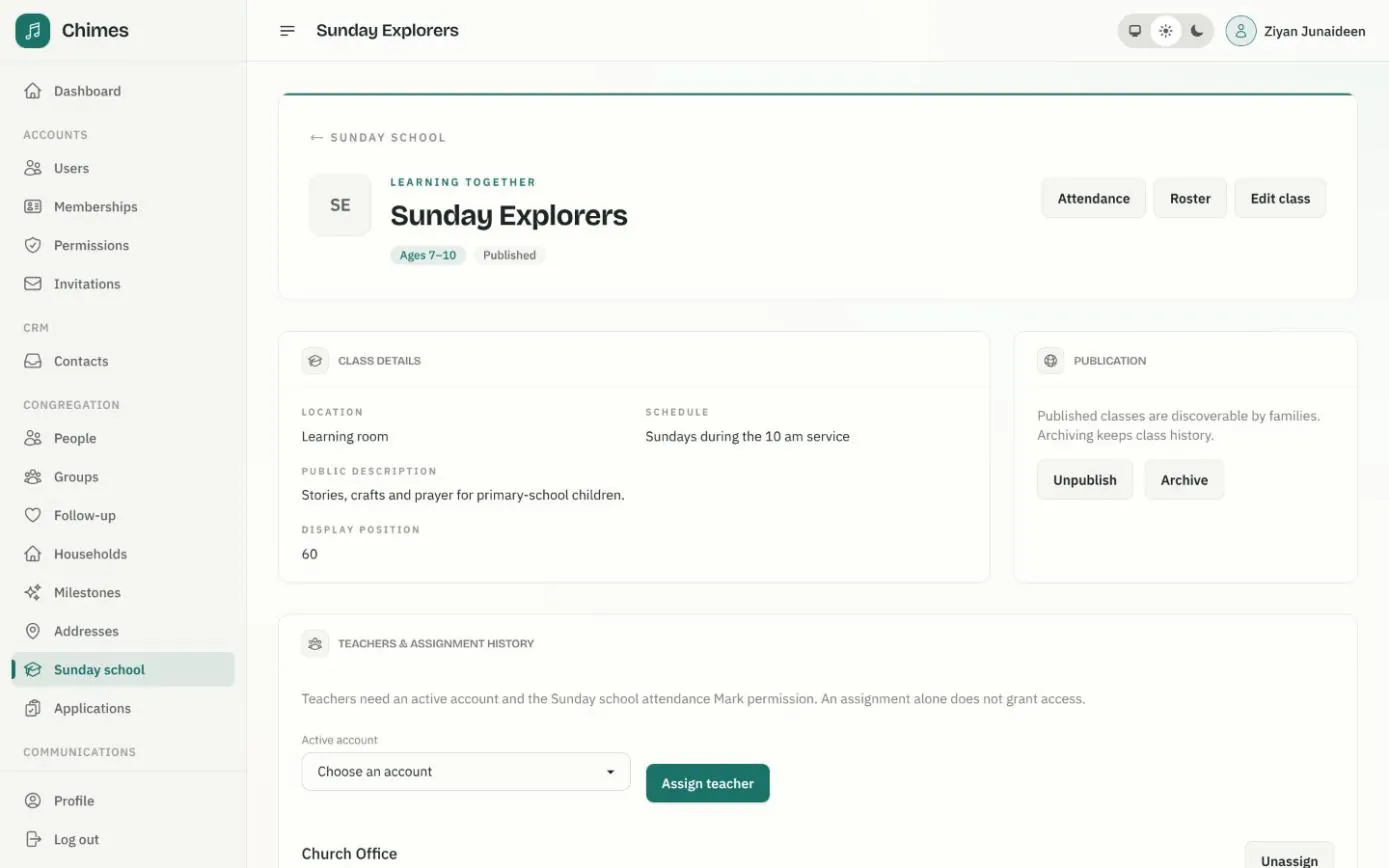Image resolution: width=1389 pixels, height=868 pixels.
Task: Toggle the sidebar hamburger menu icon
Action: pos(288,31)
